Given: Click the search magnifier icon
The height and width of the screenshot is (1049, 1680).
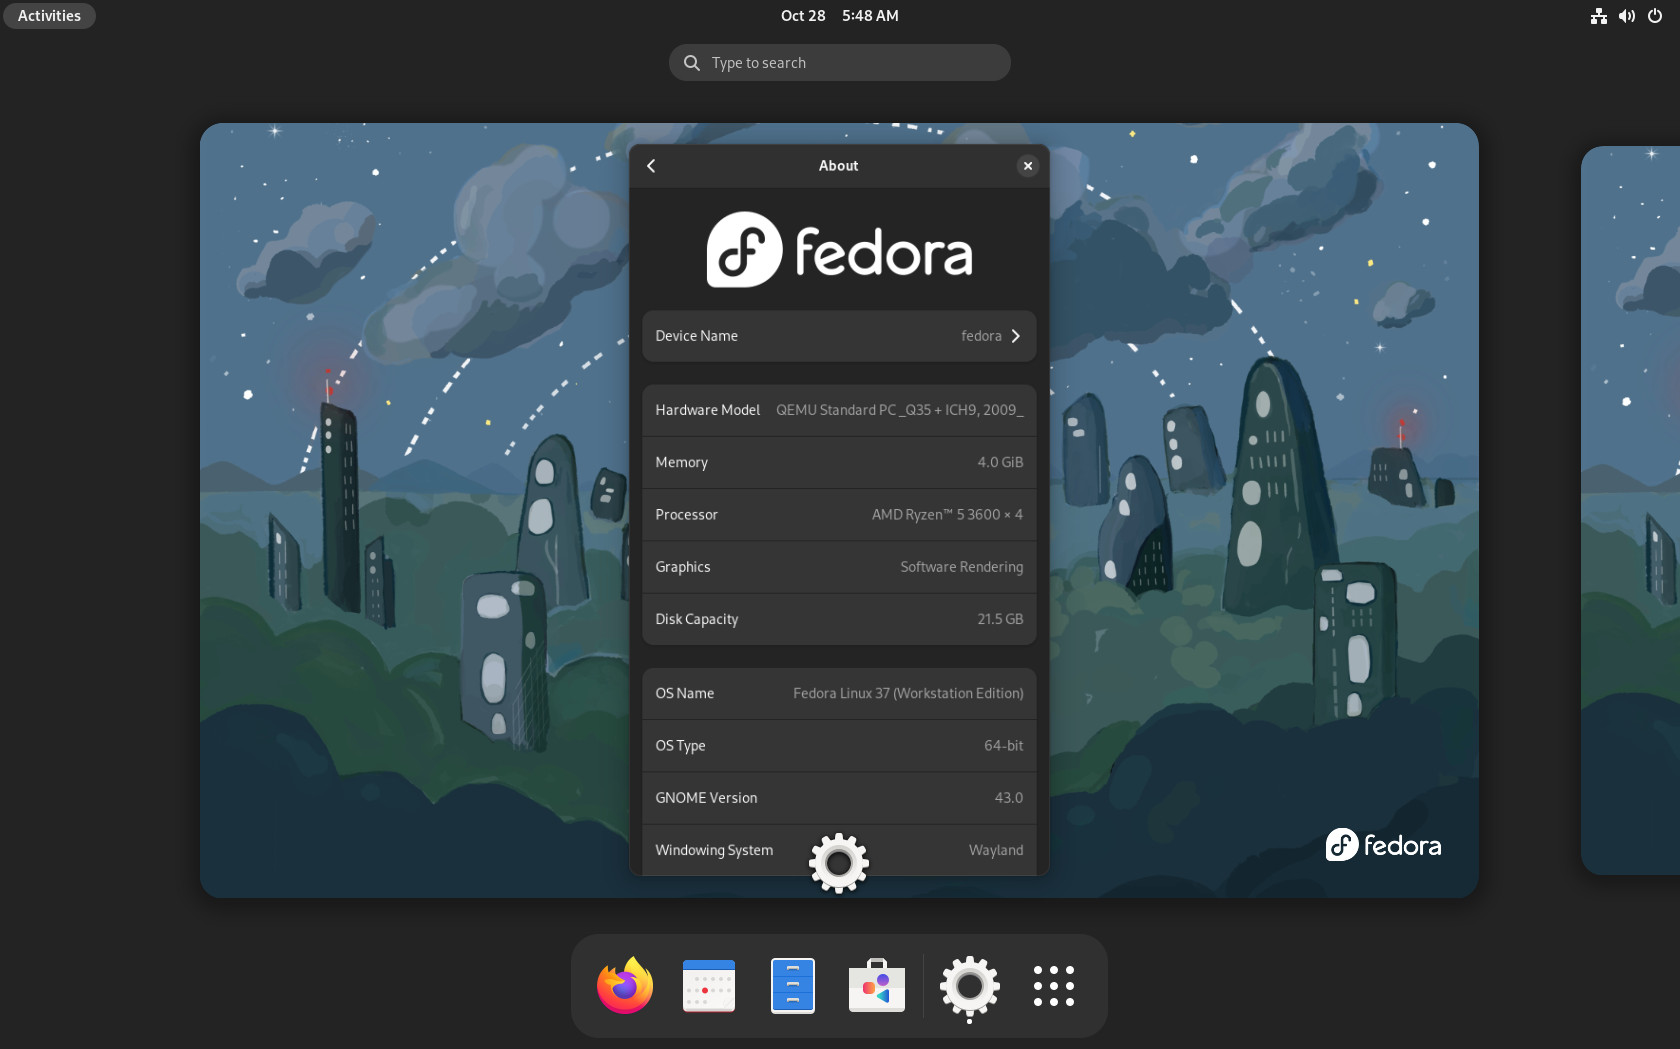Looking at the screenshot, I should [691, 63].
